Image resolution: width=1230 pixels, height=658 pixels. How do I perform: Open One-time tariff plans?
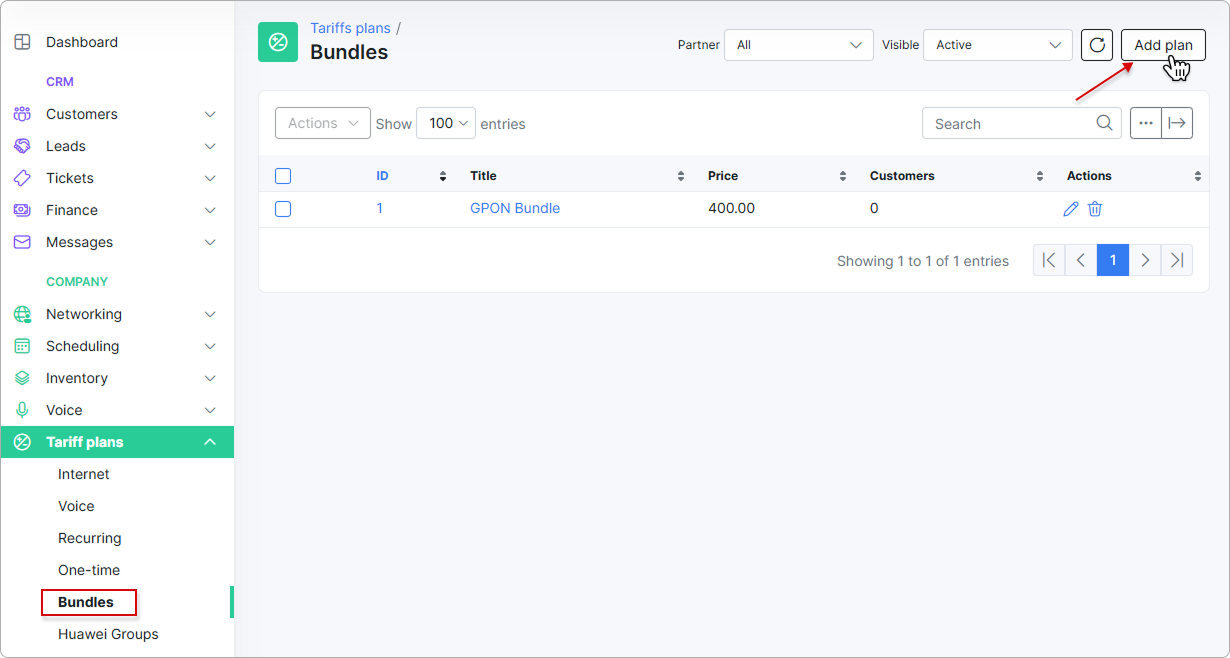[x=89, y=570]
